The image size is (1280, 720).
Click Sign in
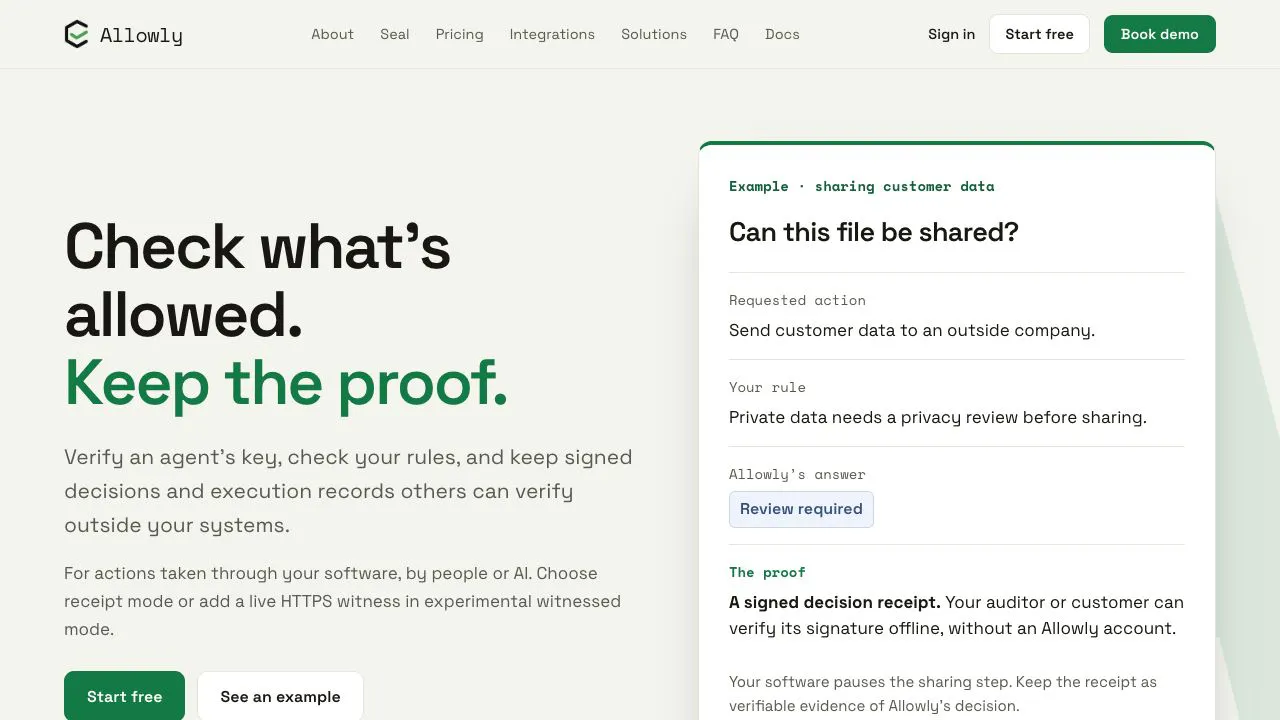pyautogui.click(x=951, y=34)
